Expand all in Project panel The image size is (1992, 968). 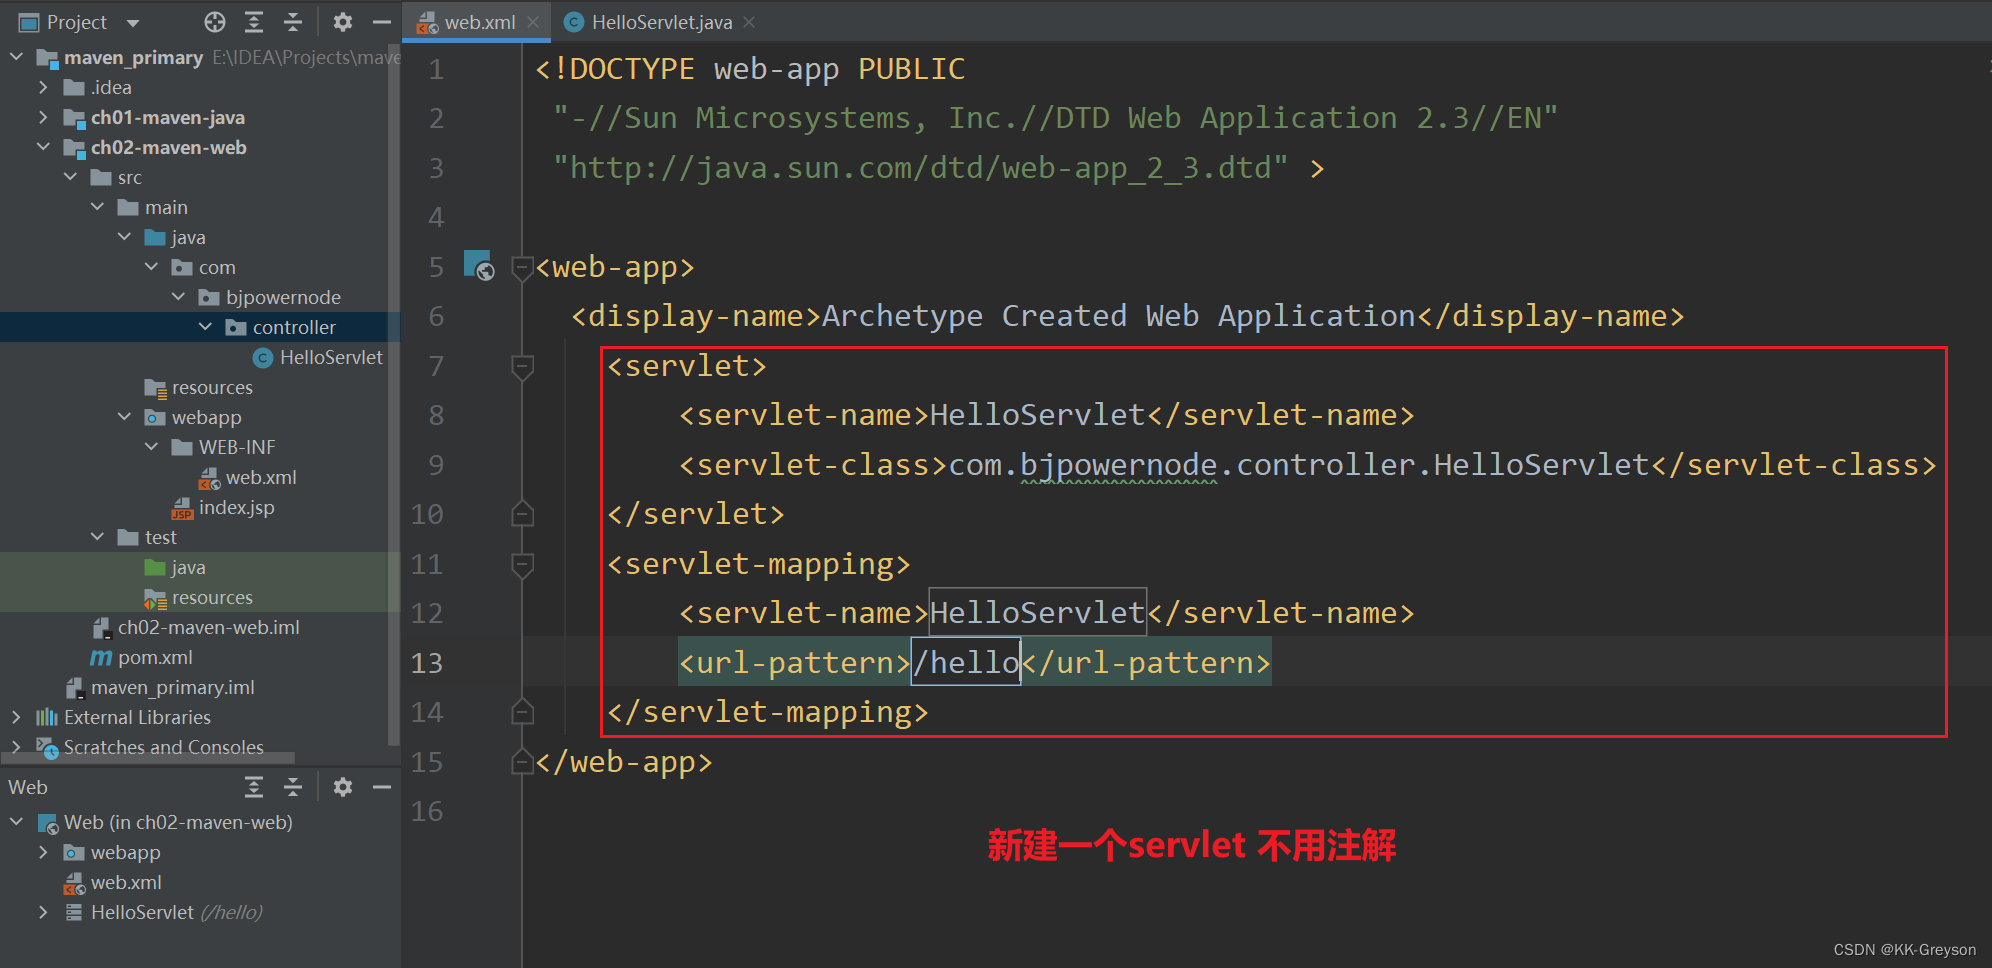tap(254, 22)
